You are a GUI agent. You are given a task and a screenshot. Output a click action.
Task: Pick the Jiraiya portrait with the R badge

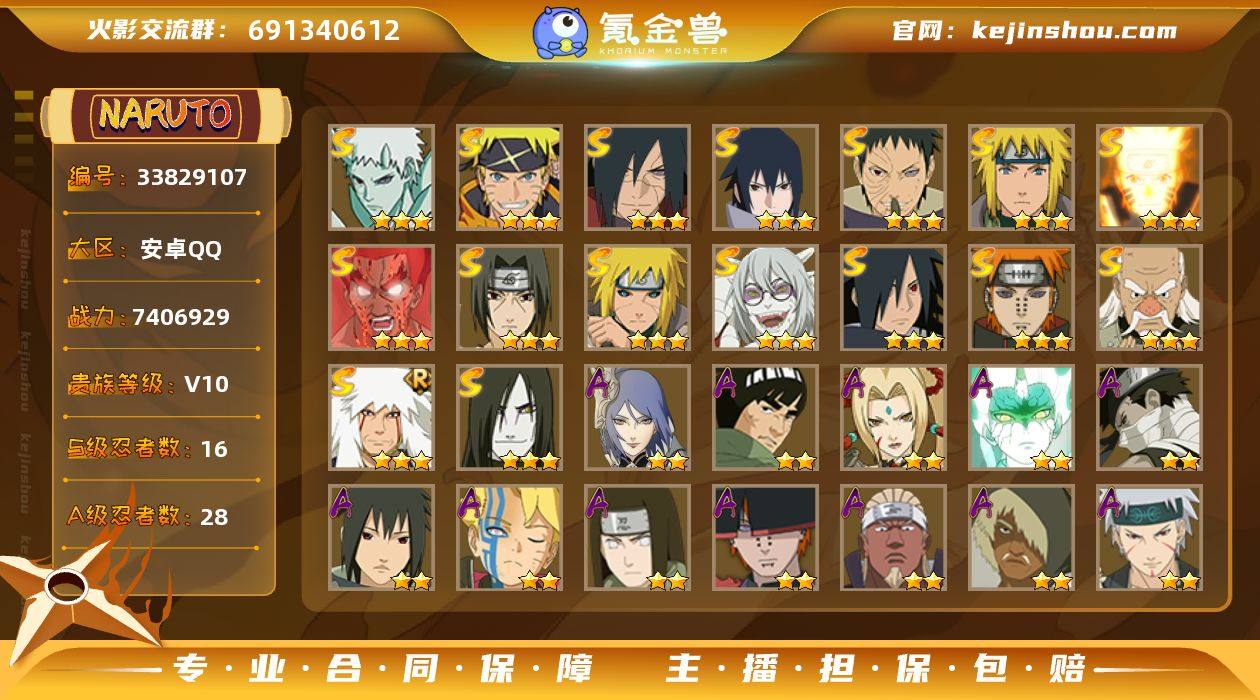coord(381,417)
